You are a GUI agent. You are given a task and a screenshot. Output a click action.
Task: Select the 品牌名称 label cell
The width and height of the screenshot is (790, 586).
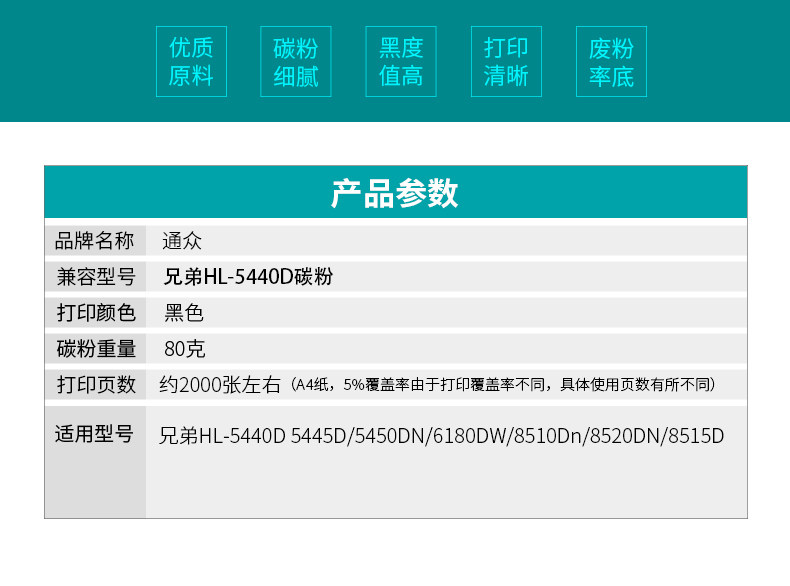coord(95,240)
